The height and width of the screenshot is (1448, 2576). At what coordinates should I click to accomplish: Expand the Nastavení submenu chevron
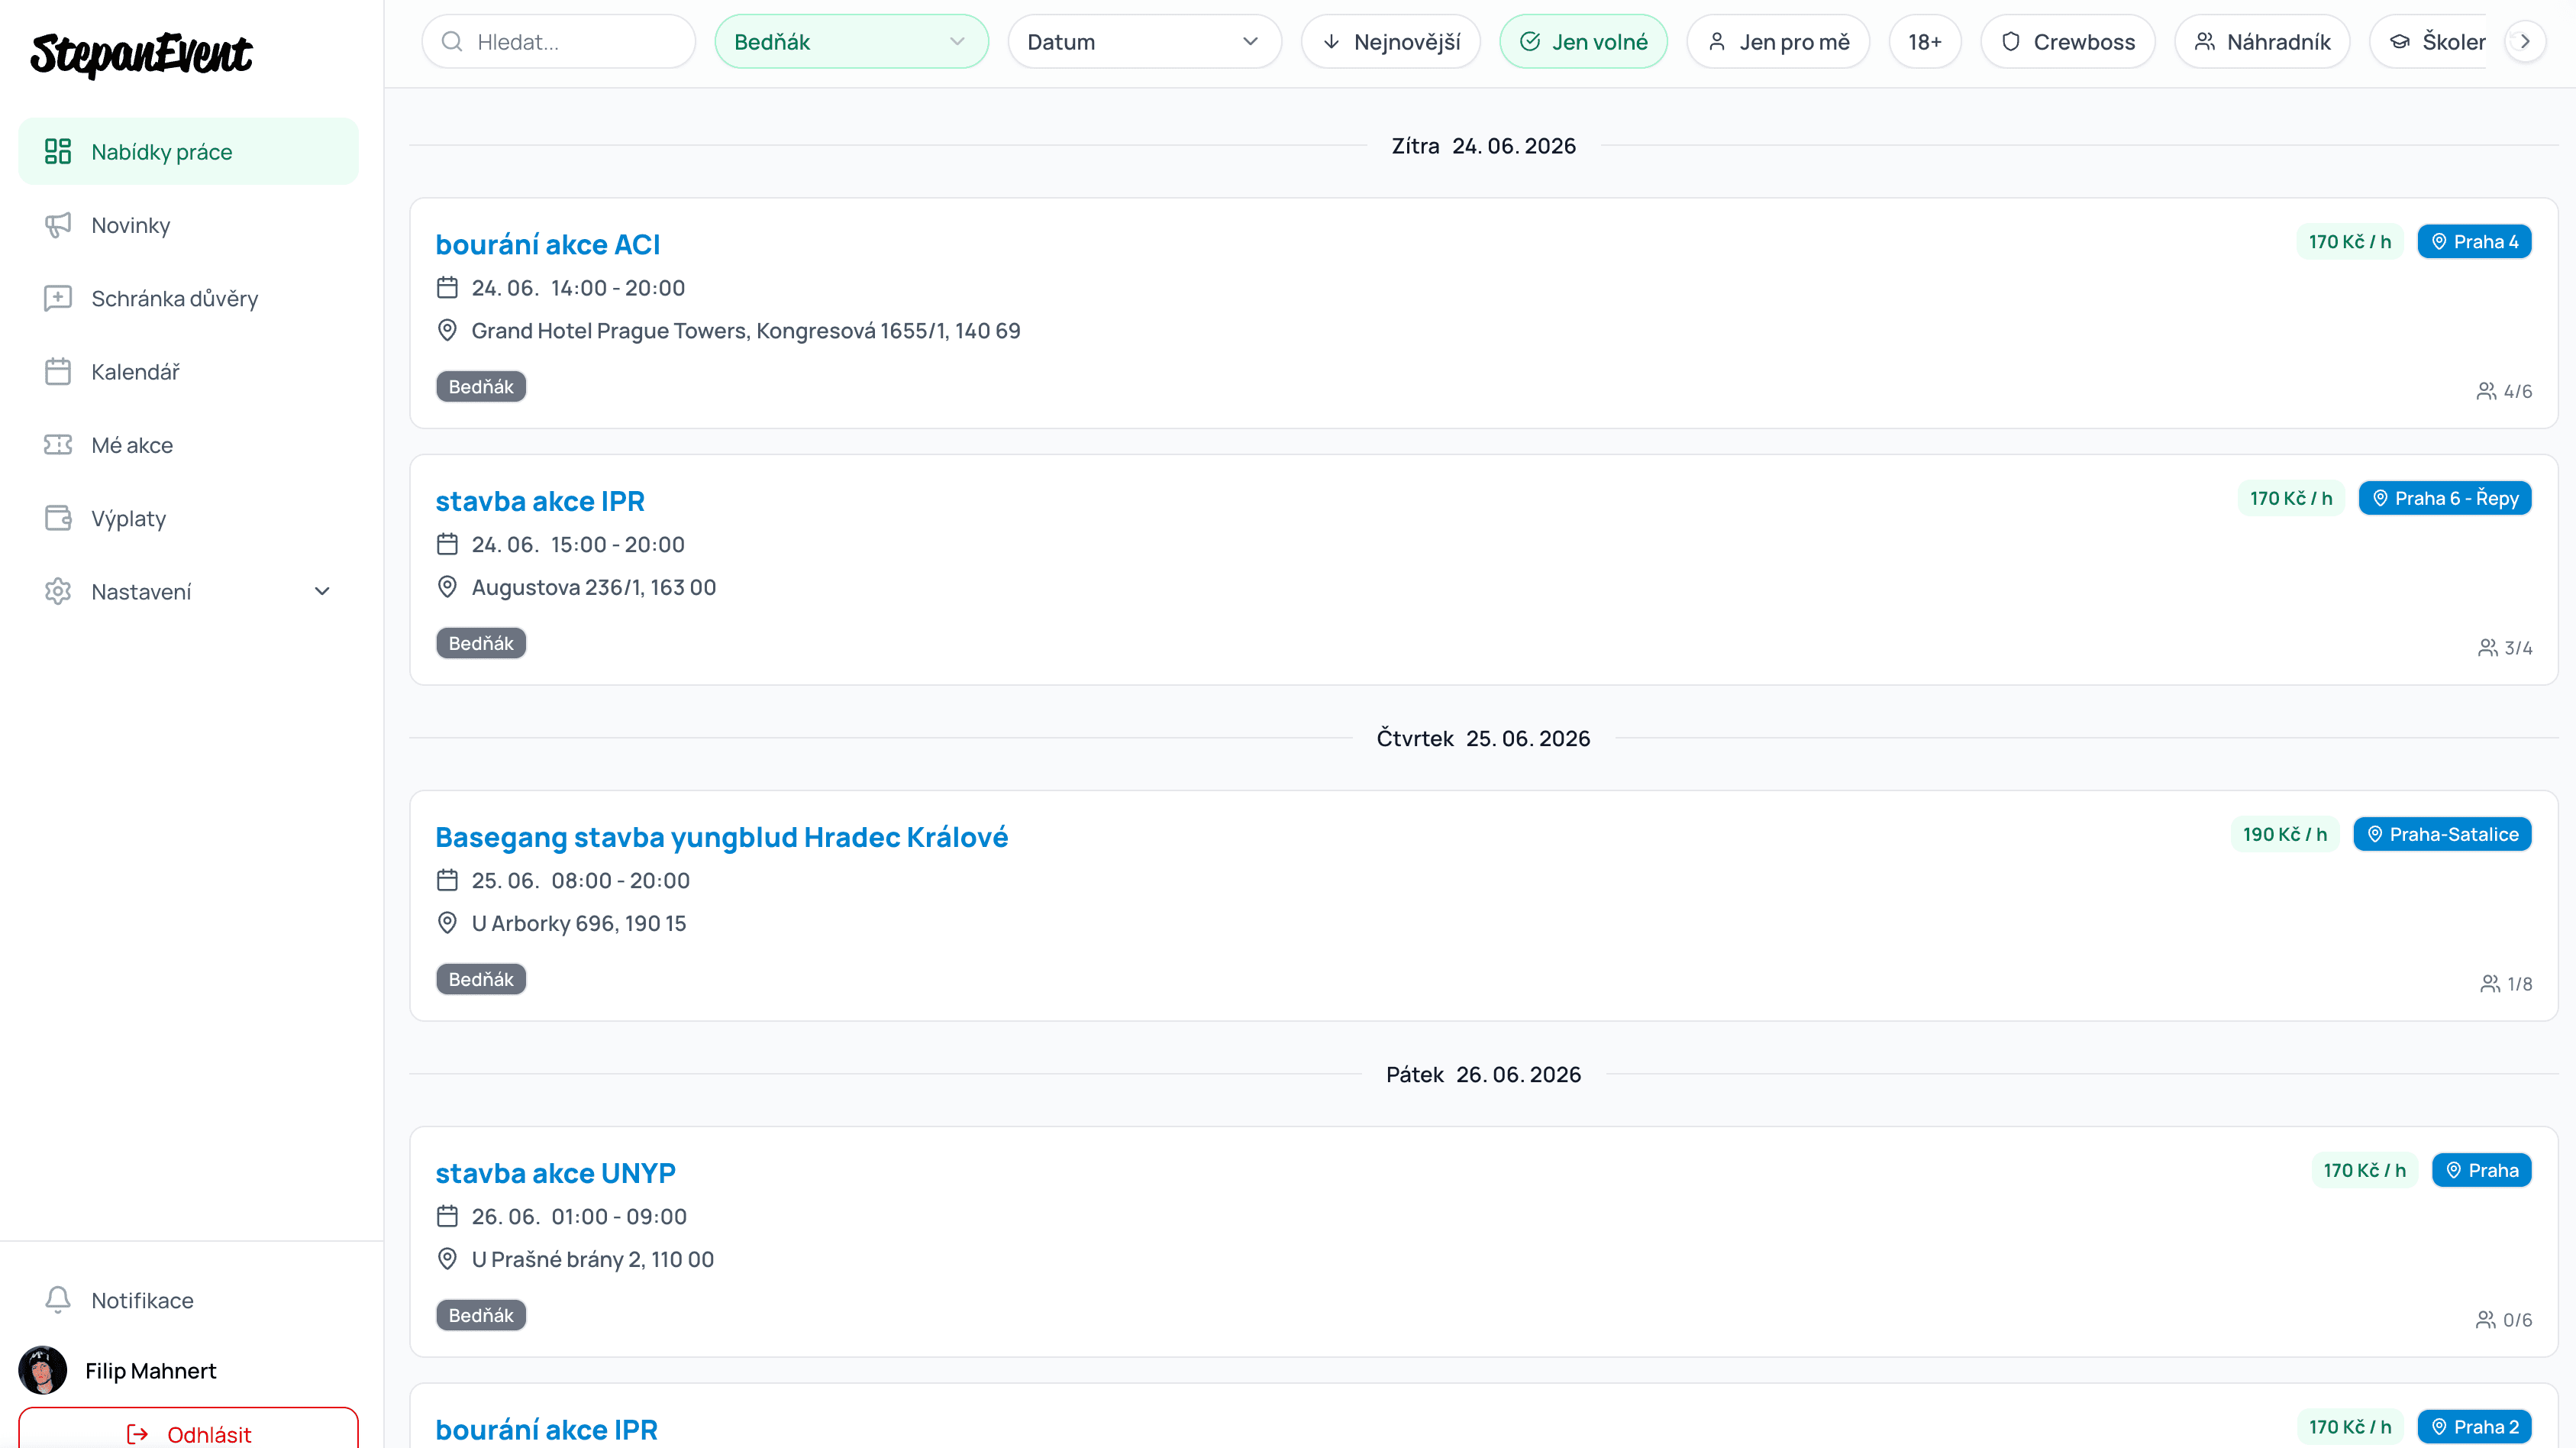[x=322, y=592]
